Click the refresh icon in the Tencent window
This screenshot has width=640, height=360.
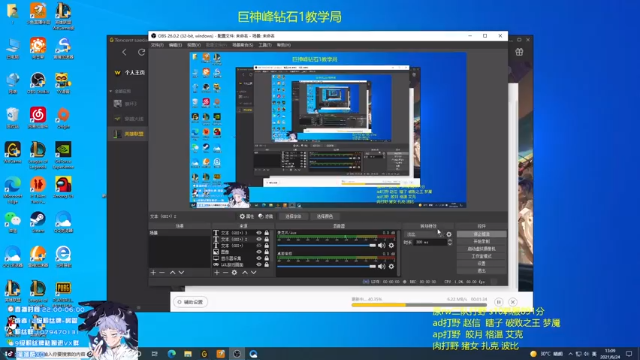coord(141,52)
